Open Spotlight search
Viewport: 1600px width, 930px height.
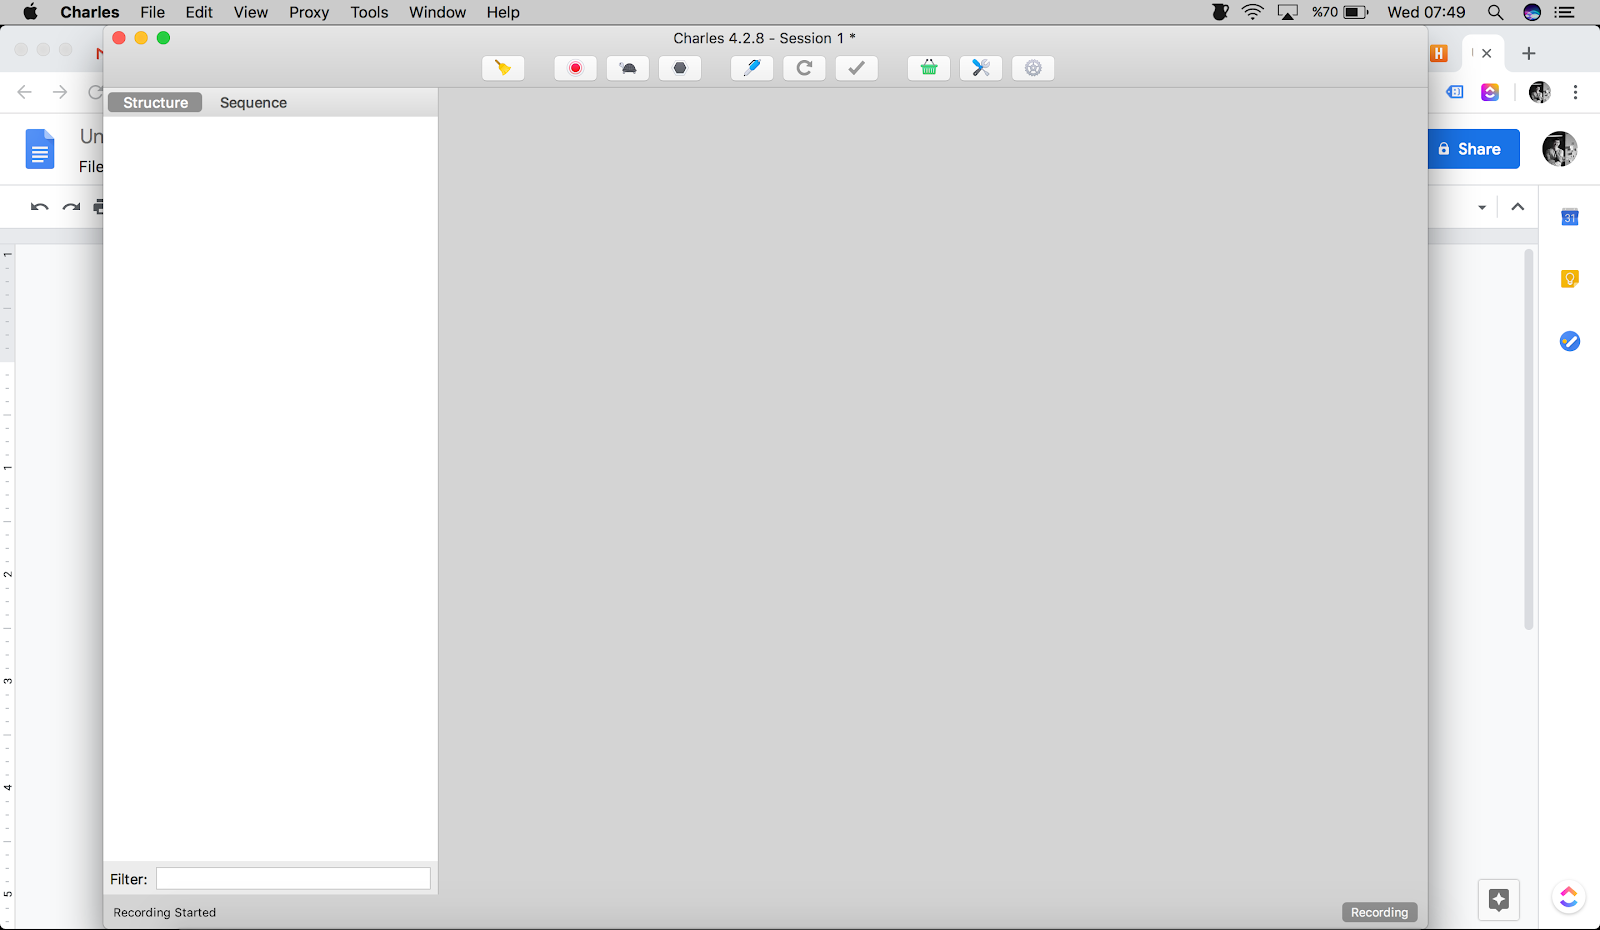1495,12
